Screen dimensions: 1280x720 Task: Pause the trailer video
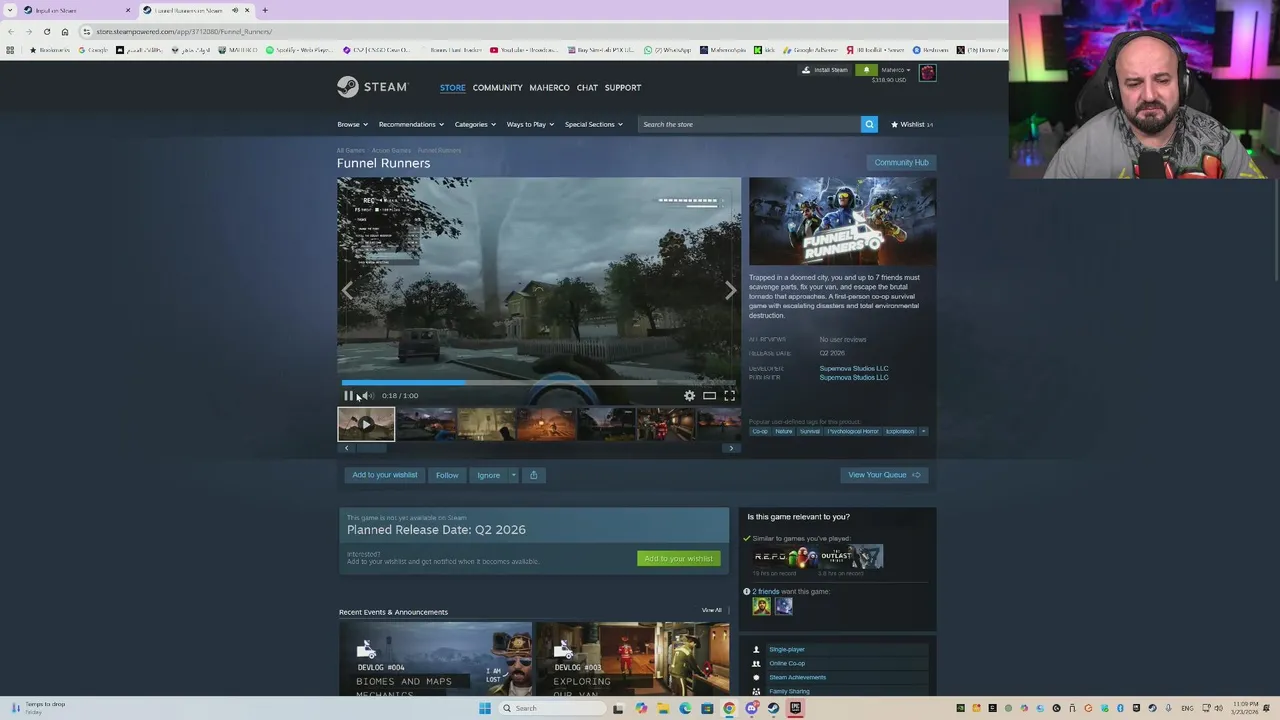tap(348, 396)
